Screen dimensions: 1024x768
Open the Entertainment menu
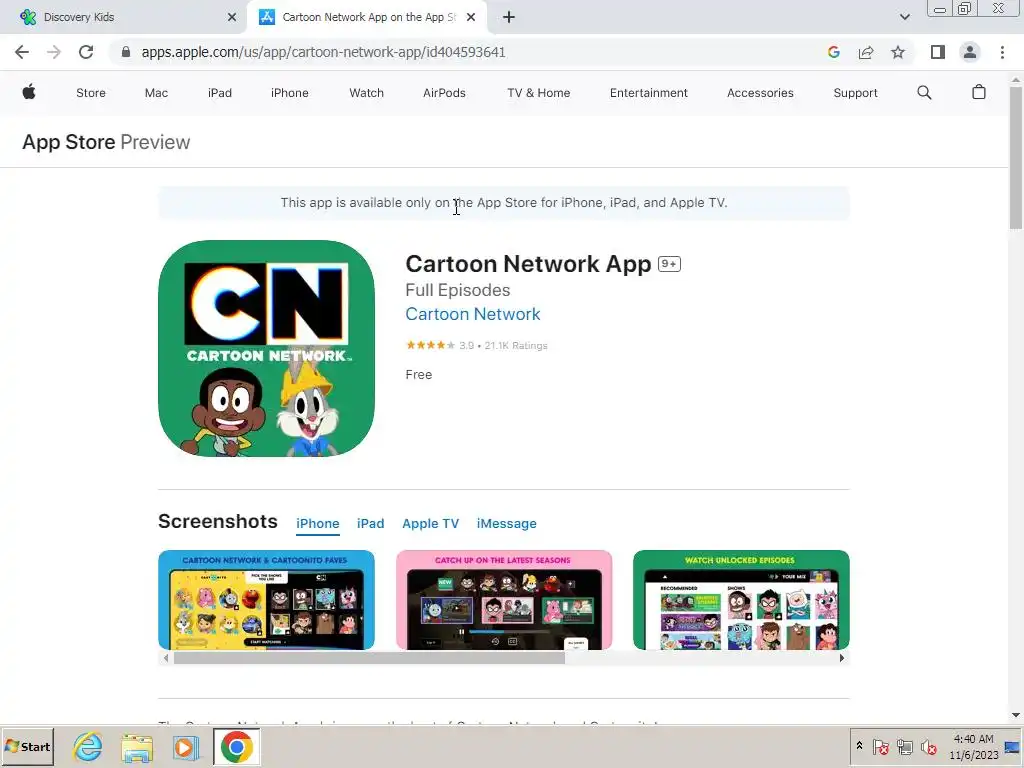(x=648, y=93)
